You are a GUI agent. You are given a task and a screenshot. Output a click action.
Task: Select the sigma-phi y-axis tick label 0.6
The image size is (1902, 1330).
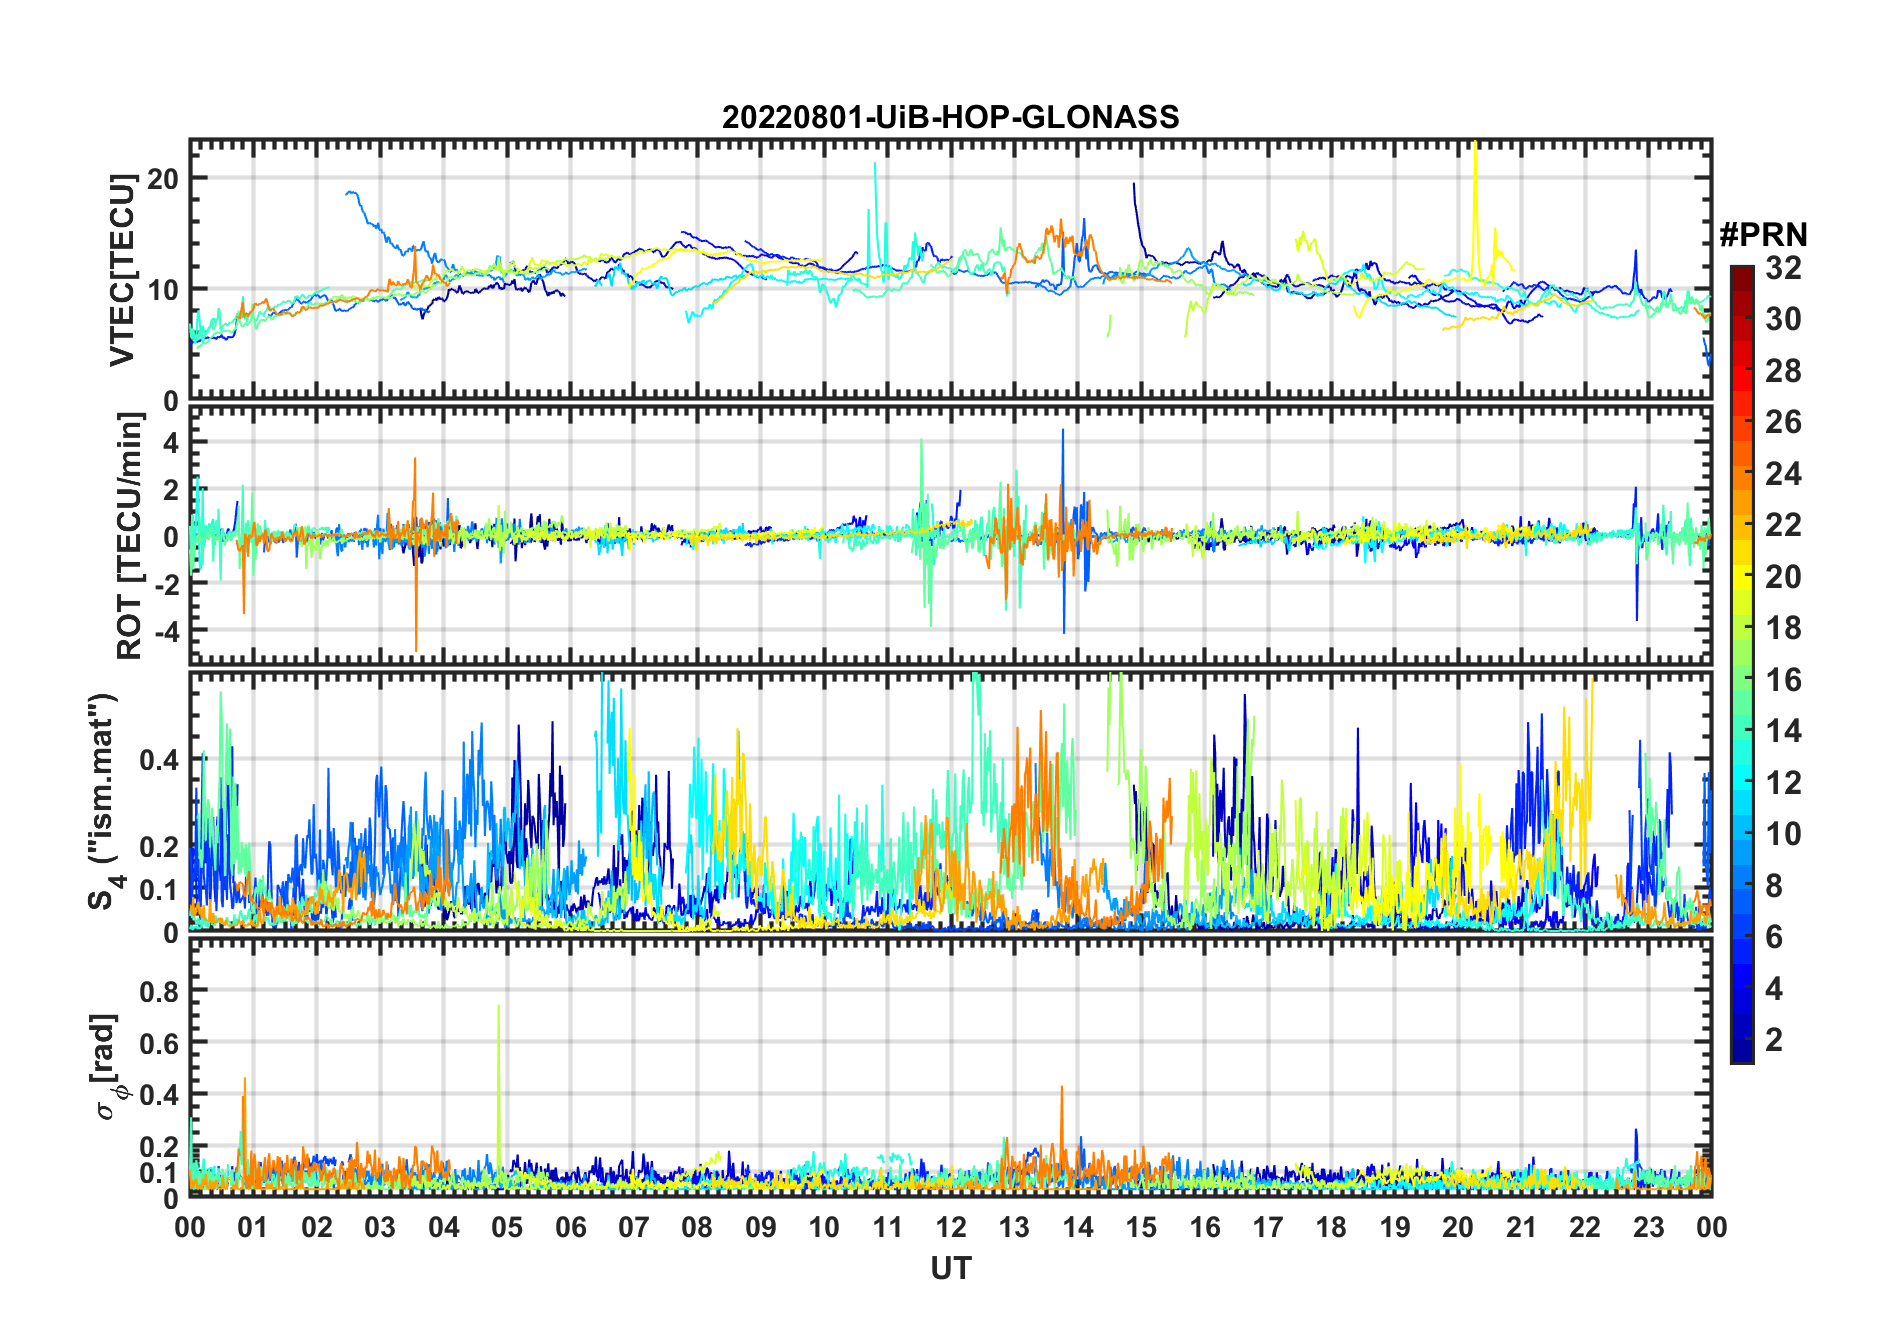pyautogui.click(x=159, y=1043)
